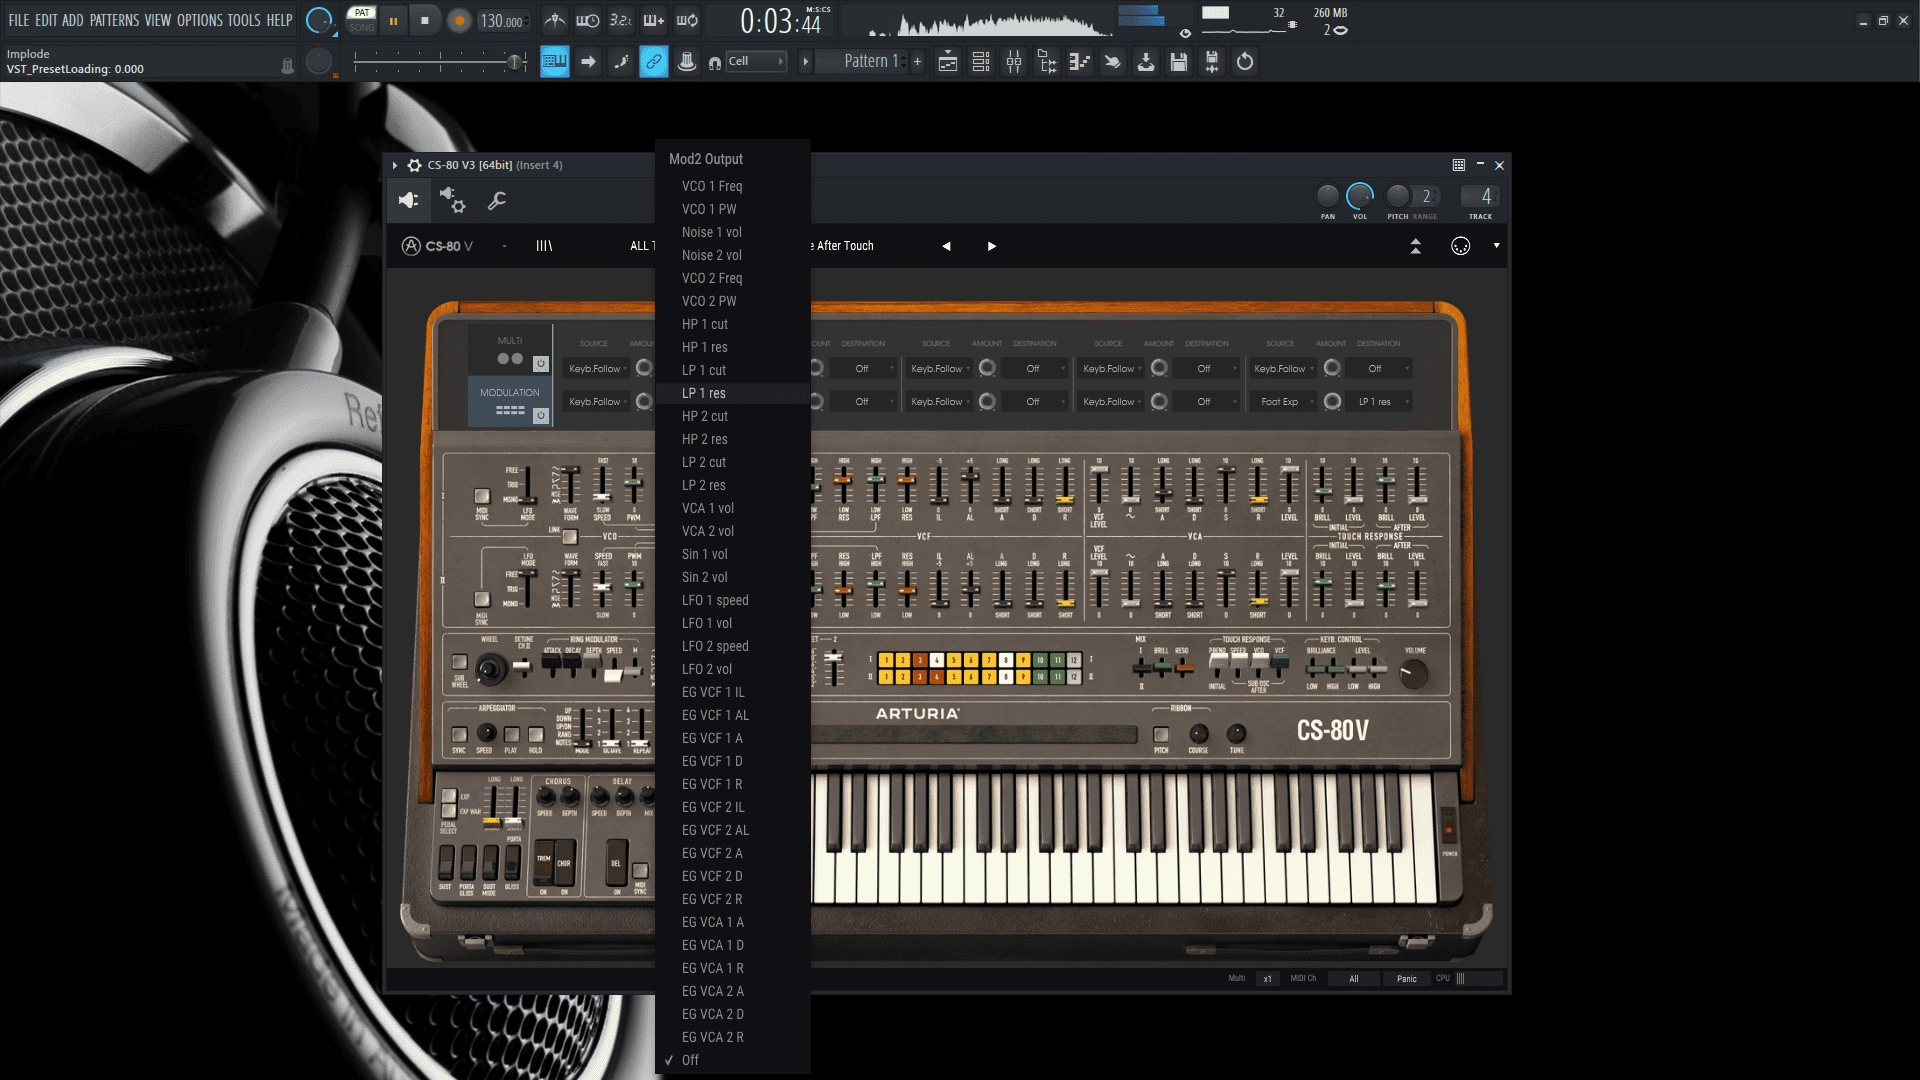The width and height of the screenshot is (1920, 1080).
Task: Expand the plugin toolbar dropdown arrow
Action: 1496,246
